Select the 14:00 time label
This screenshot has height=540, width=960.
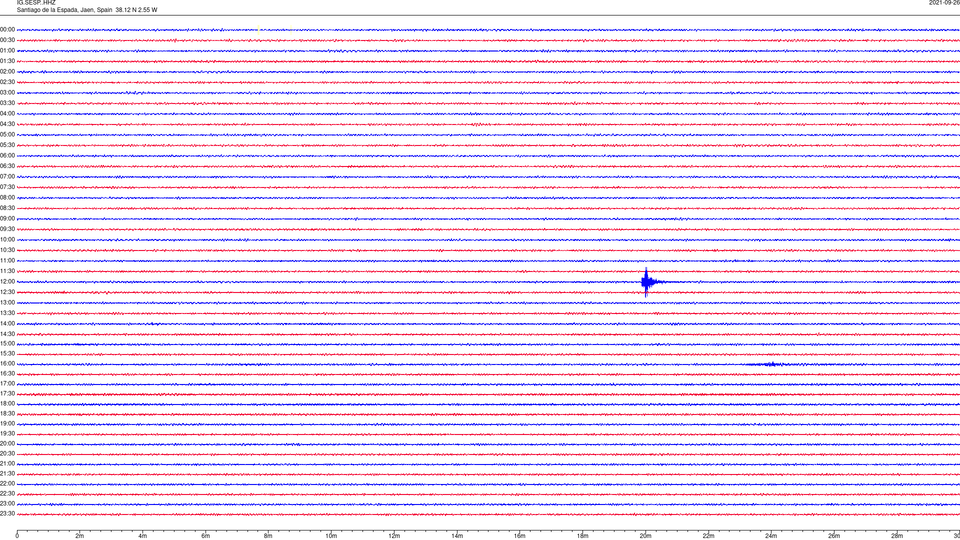coord(7,323)
